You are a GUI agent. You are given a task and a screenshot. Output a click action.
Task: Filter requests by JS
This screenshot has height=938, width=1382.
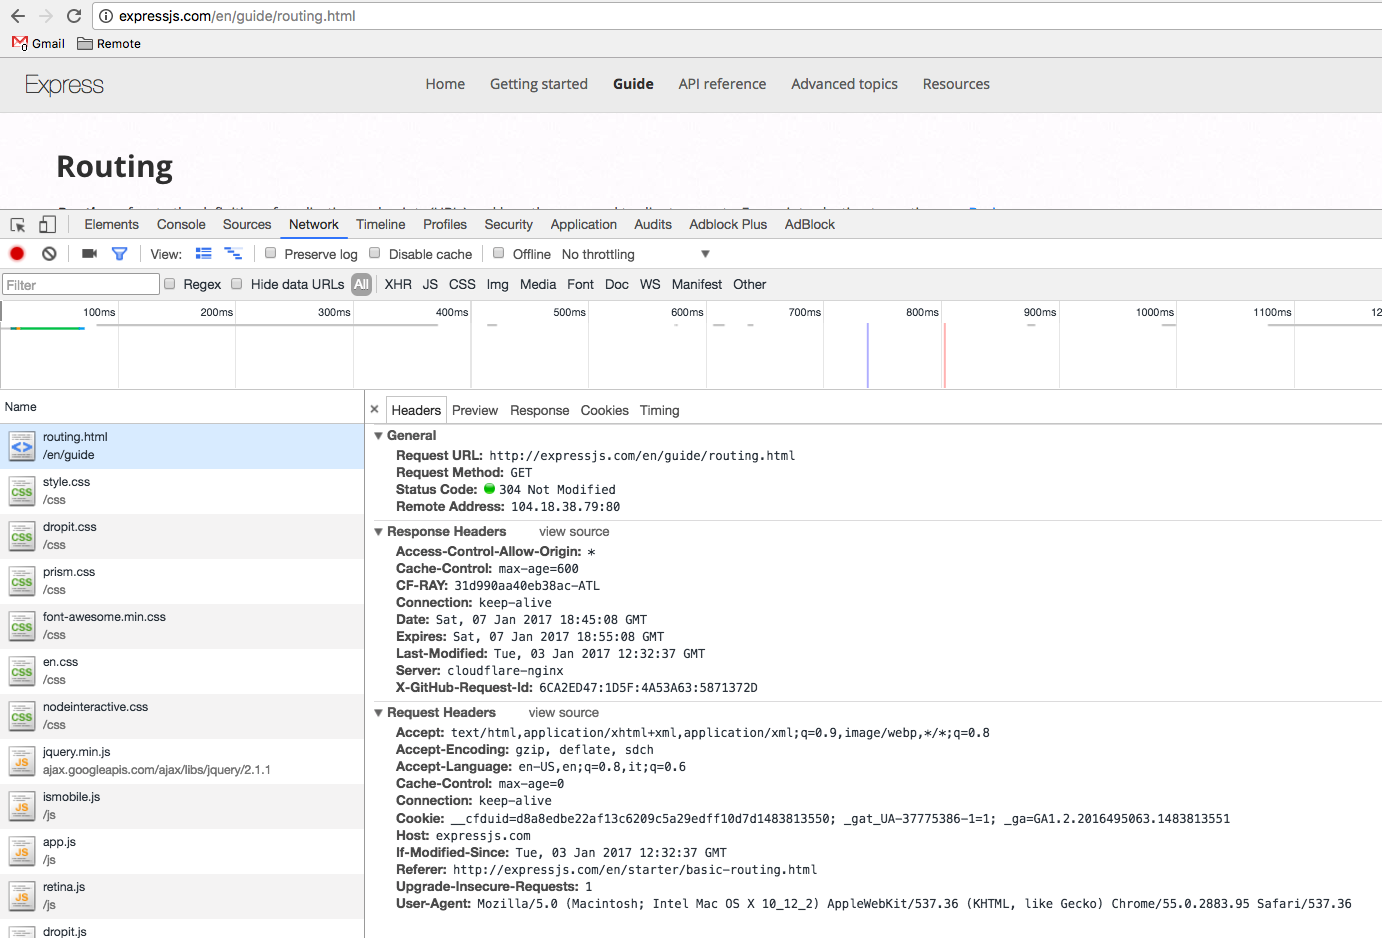click(x=430, y=284)
